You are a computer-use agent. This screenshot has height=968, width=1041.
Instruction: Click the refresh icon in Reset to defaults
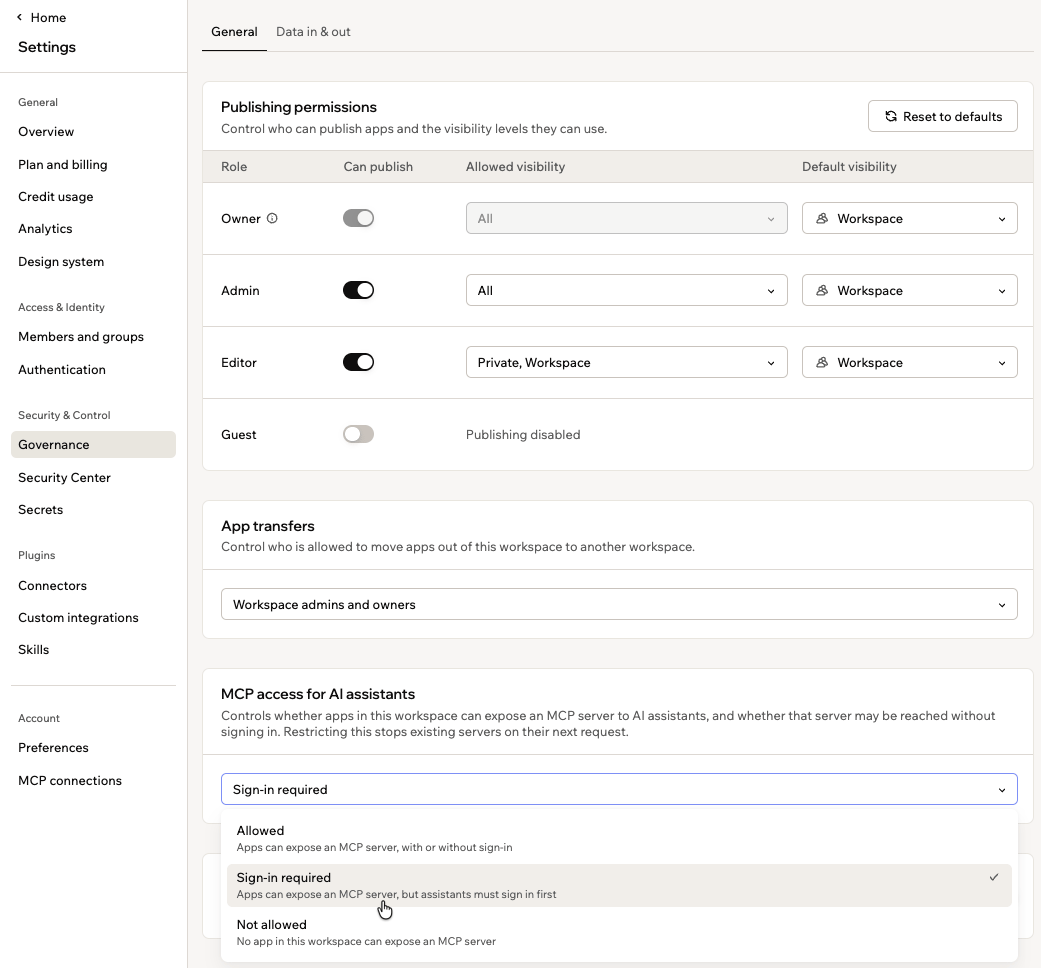(x=891, y=116)
